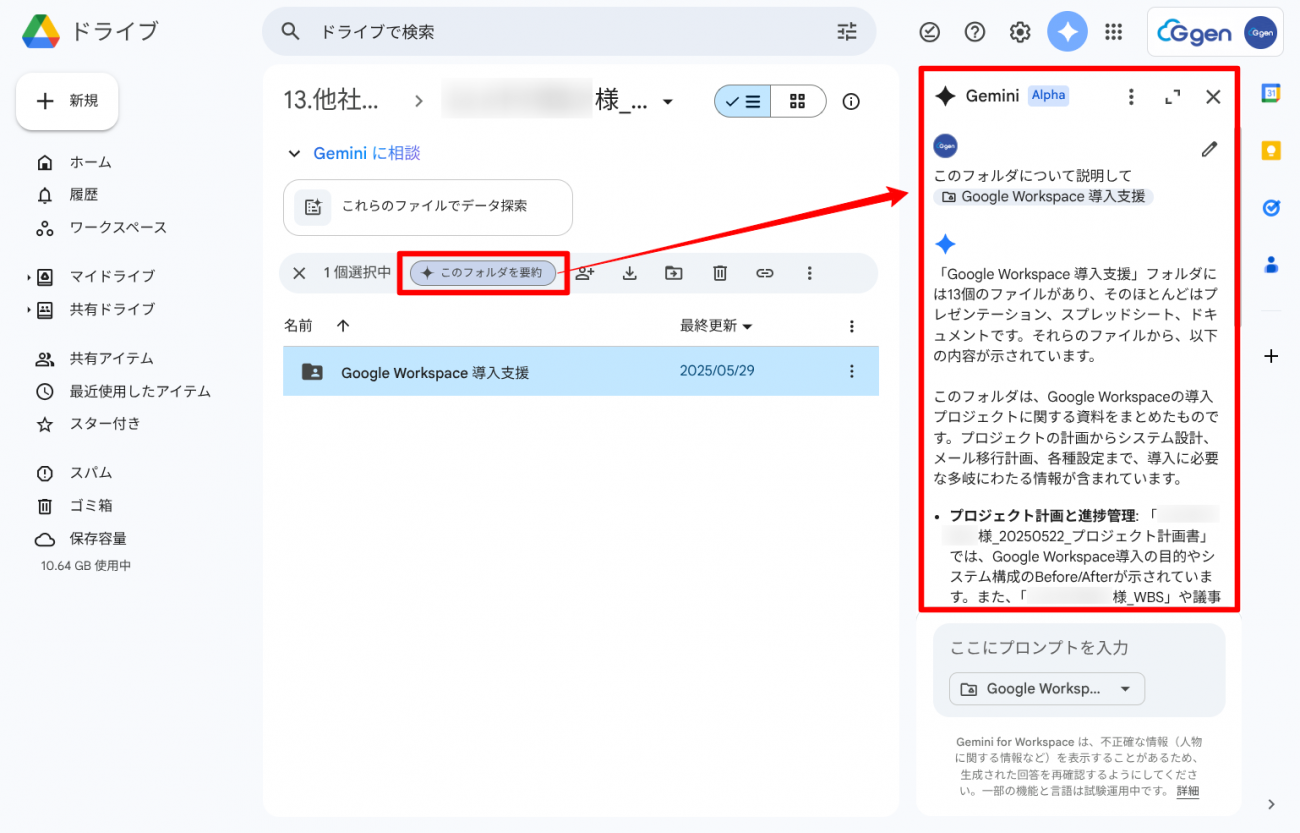Open the Help question mark icon
1300x833 pixels.
[975, 32]
